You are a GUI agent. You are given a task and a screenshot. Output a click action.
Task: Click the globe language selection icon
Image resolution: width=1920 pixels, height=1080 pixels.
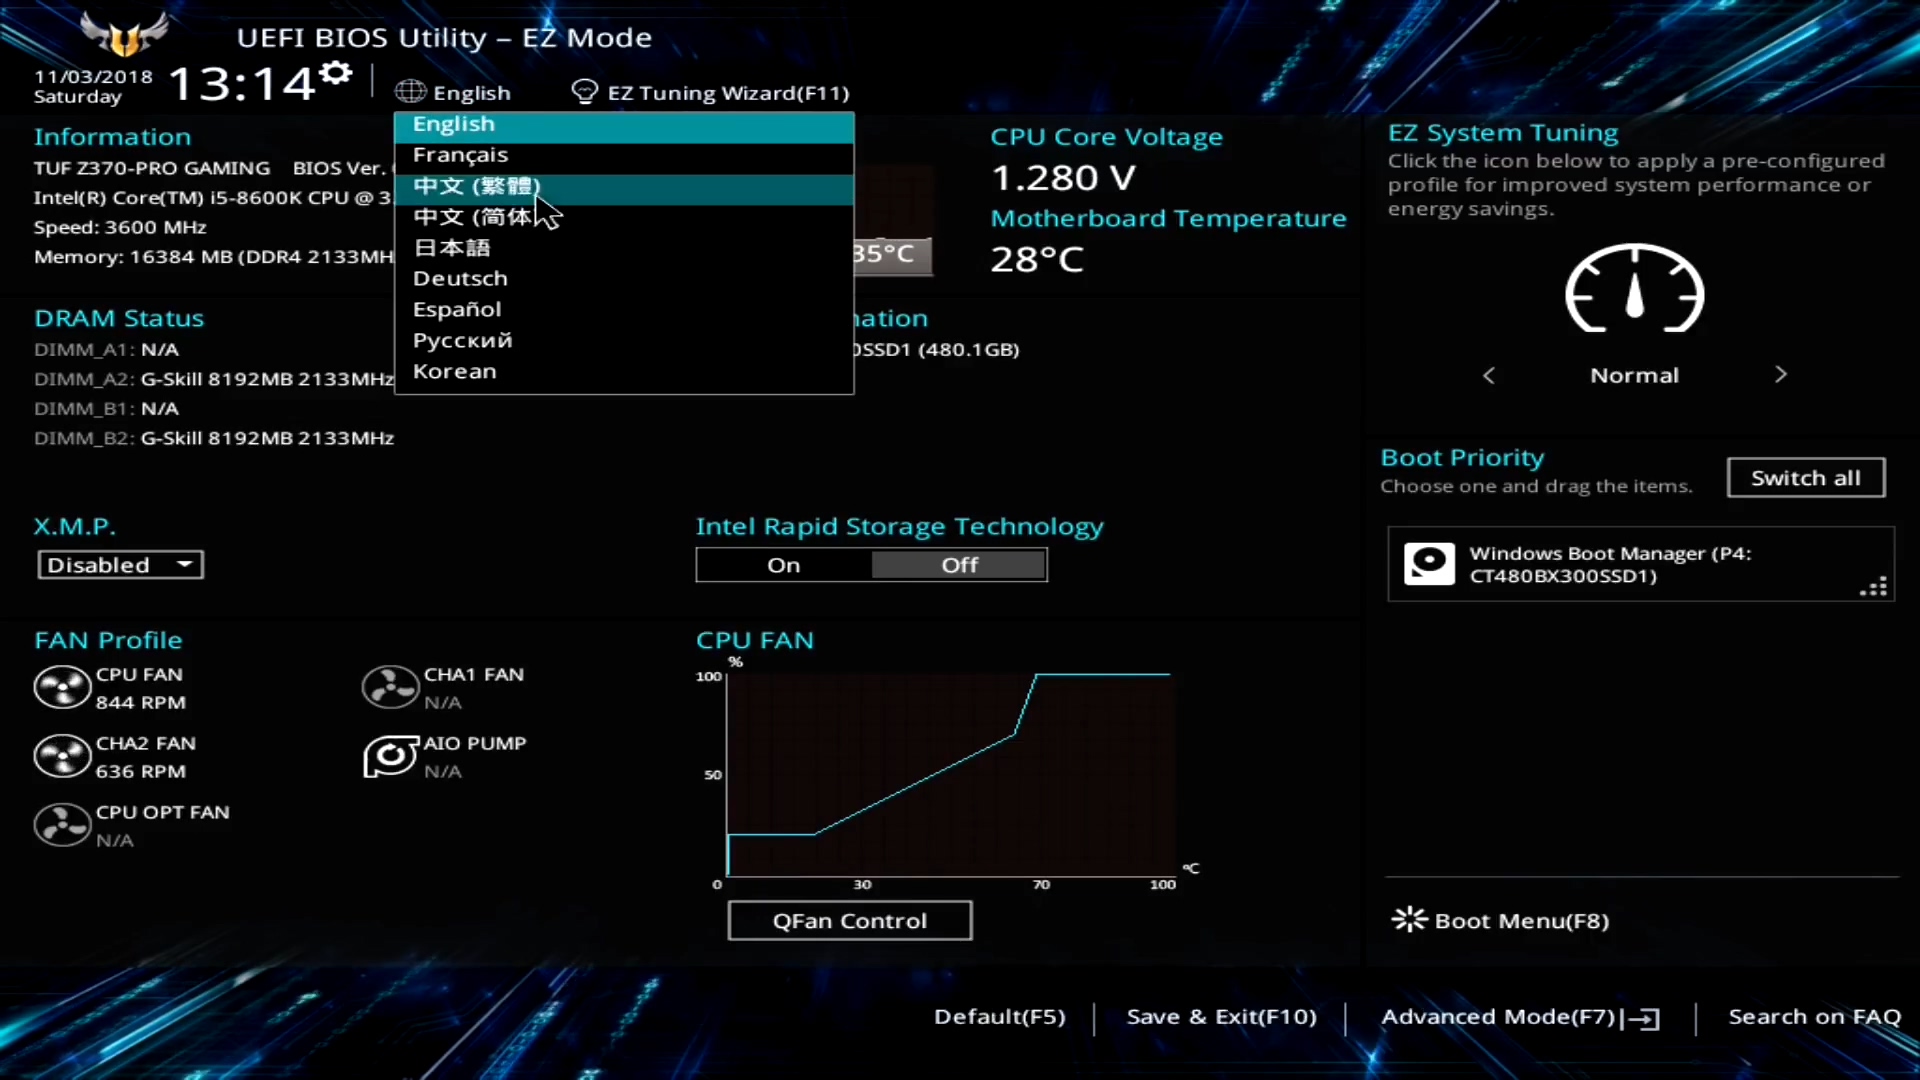(411, 91)
